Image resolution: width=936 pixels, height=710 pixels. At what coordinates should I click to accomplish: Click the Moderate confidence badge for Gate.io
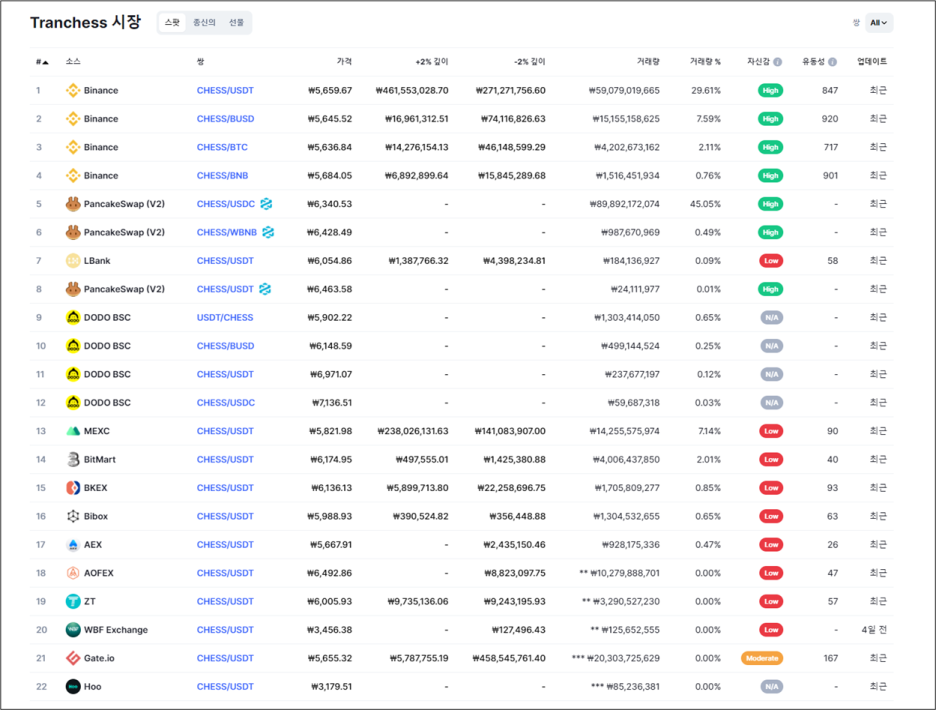[762, 658]
